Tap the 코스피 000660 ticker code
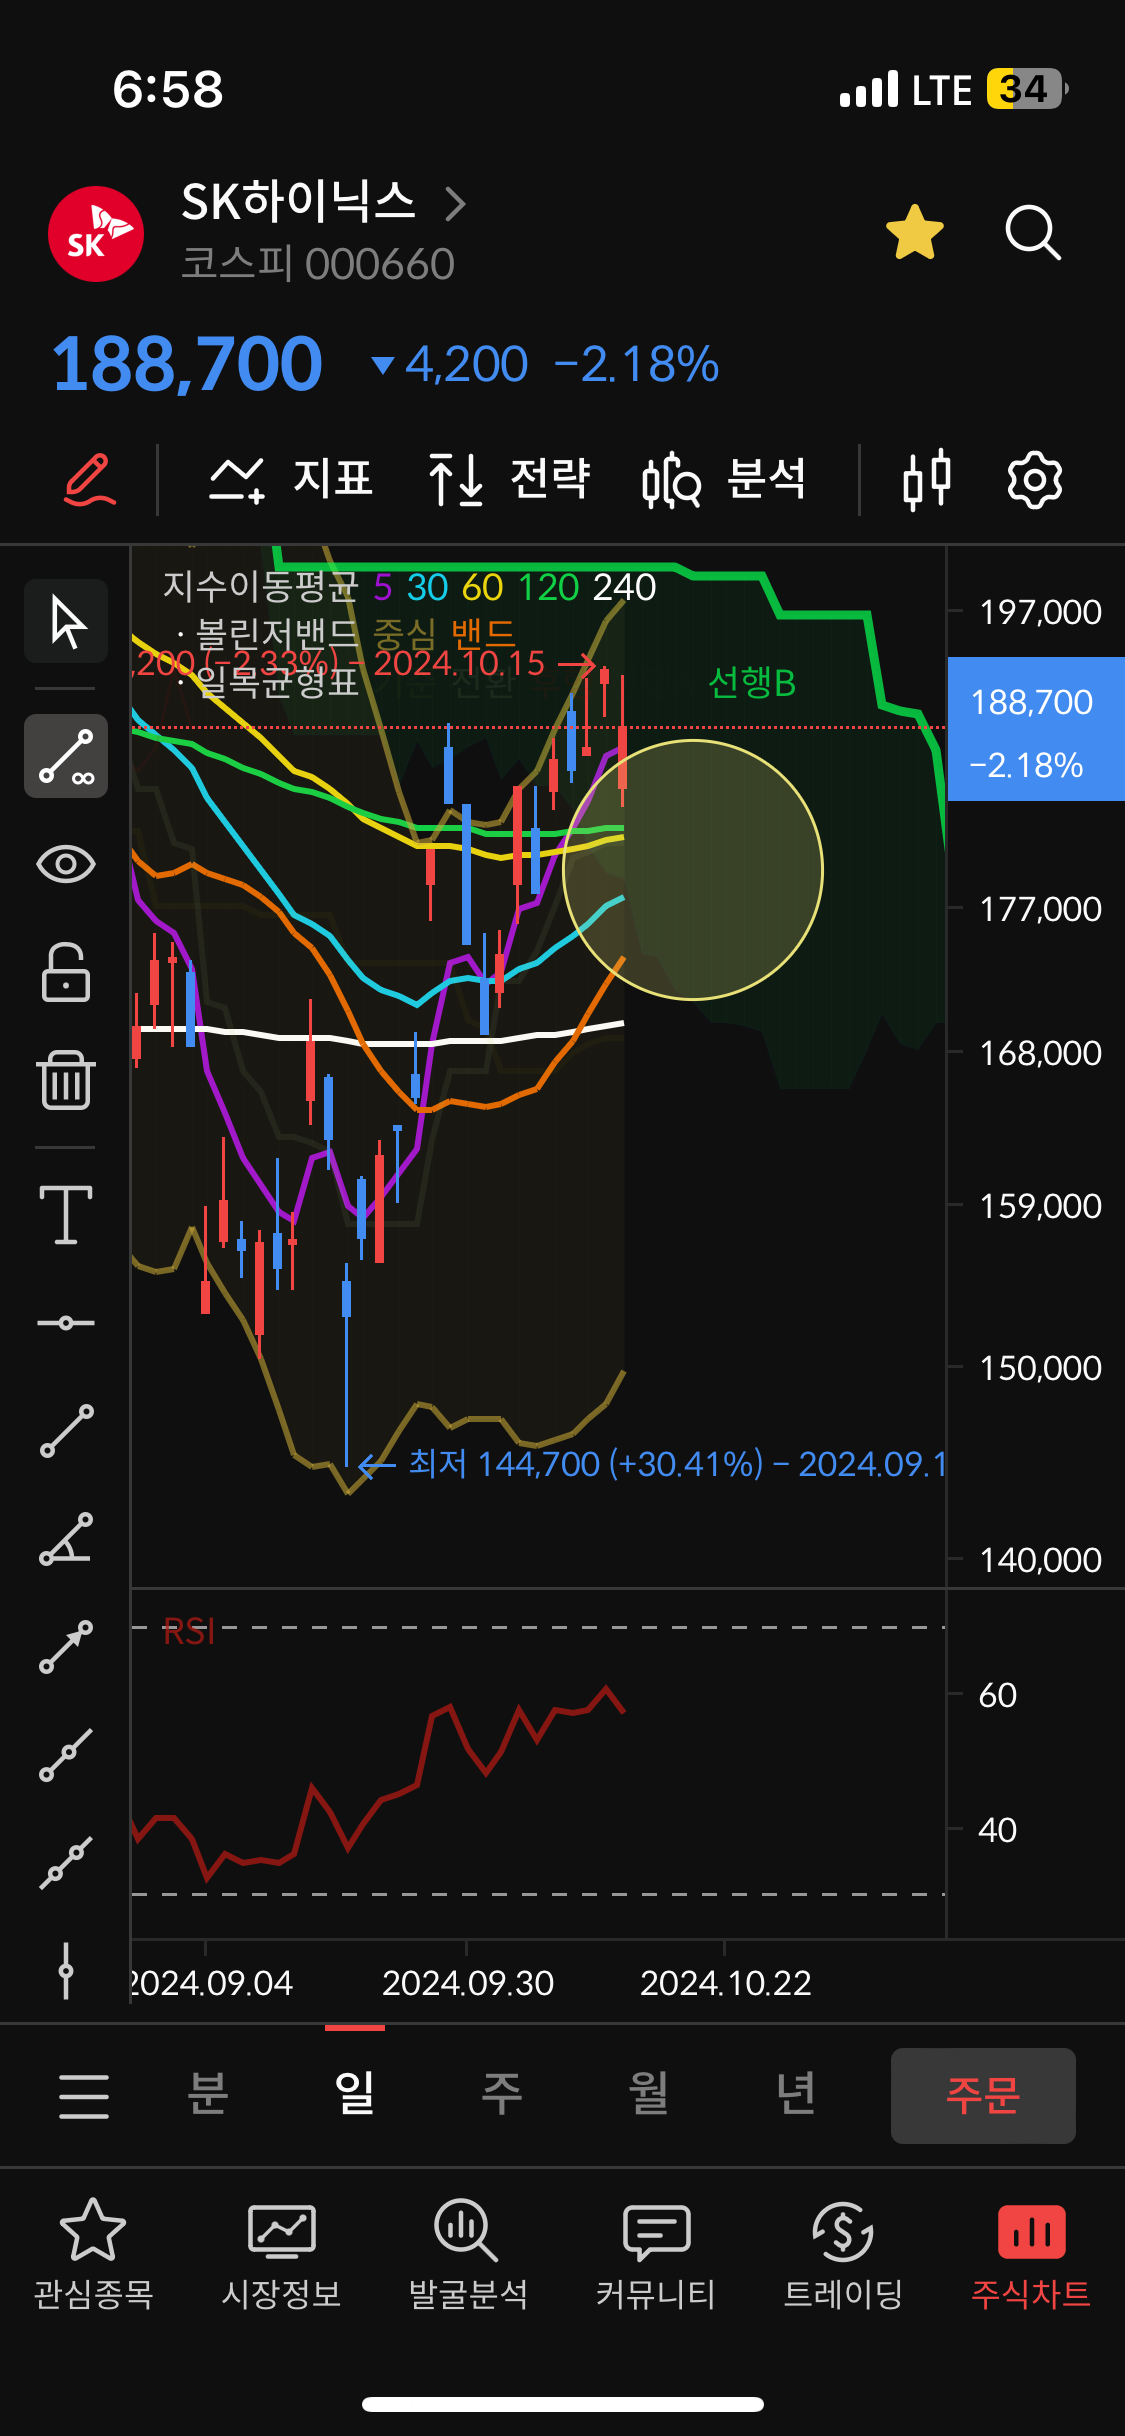Image resolution: width=1125 pixels, height=2436 pixels. (x=317, y=264)
